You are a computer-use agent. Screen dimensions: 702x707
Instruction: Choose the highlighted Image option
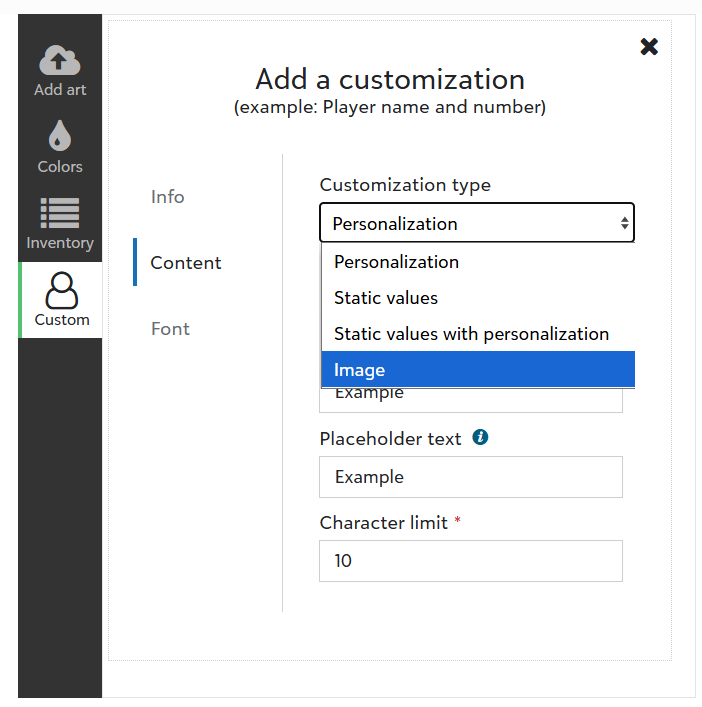(360, 370)
